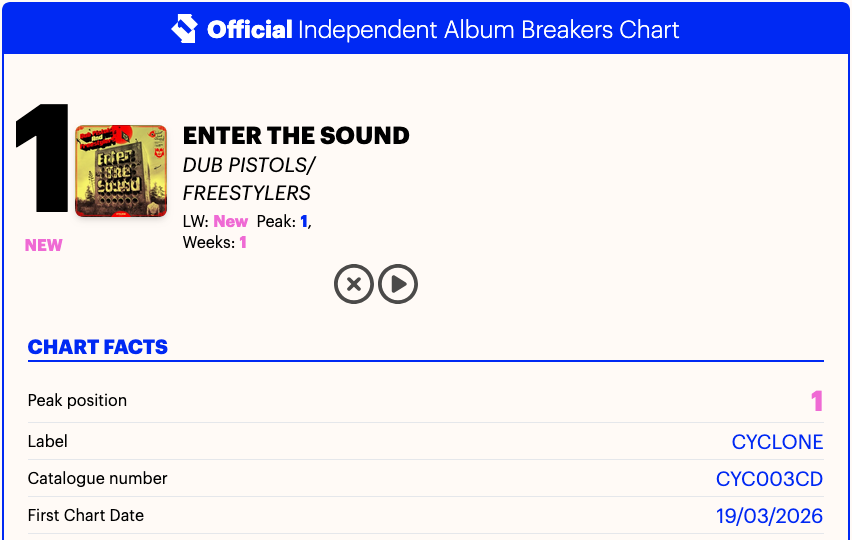Click the Official Charts logo icon
The height and width of the screenshot is (540, 852).
(185, 29)
